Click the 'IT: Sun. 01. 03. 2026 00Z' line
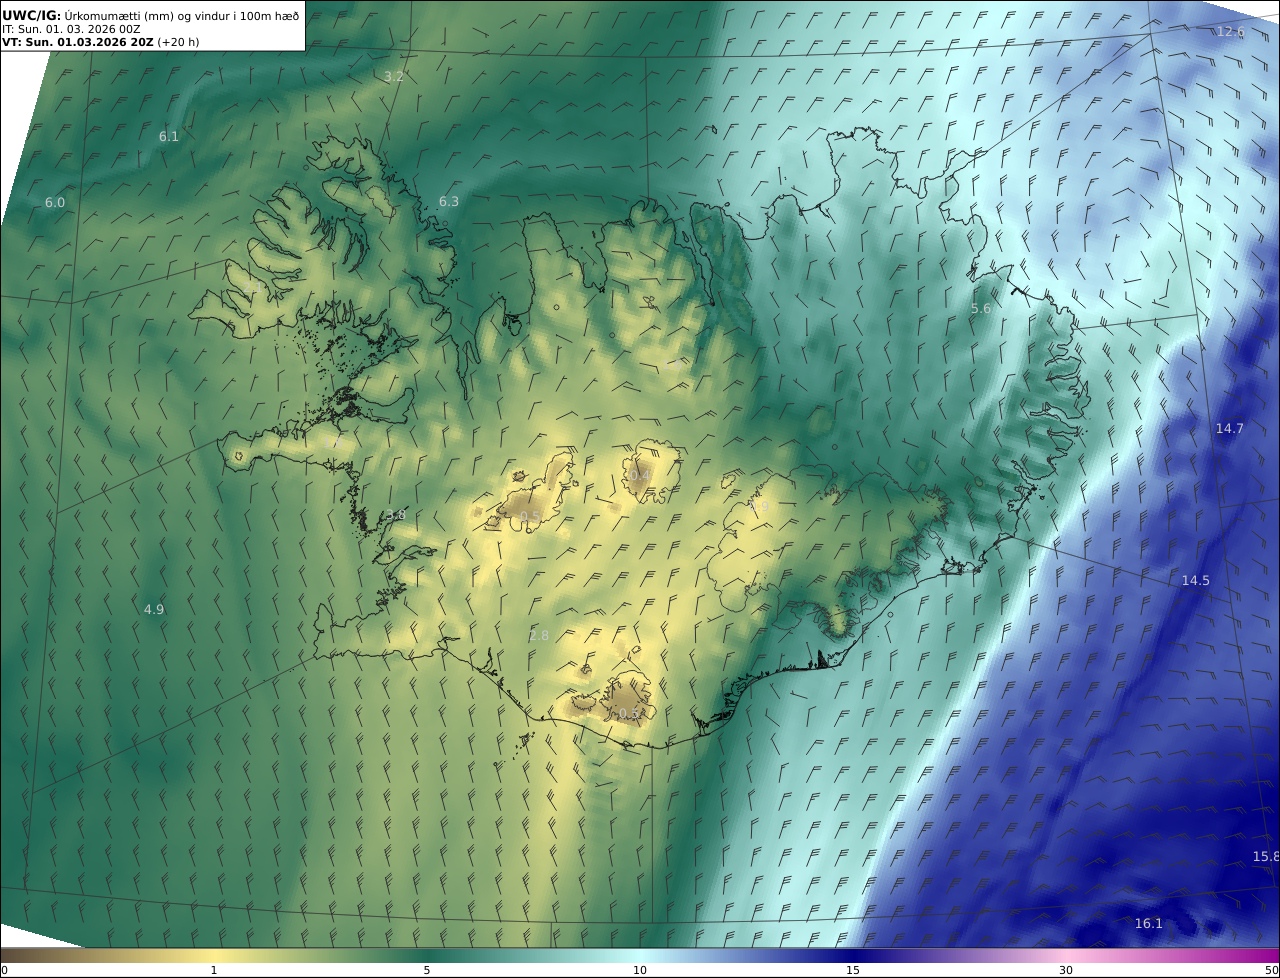 (71, 29)
